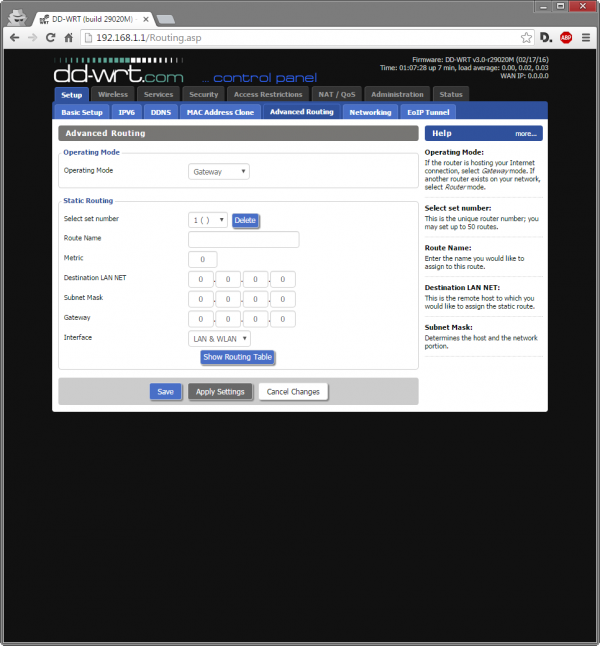Delete the selected static route

click(245, 220)
